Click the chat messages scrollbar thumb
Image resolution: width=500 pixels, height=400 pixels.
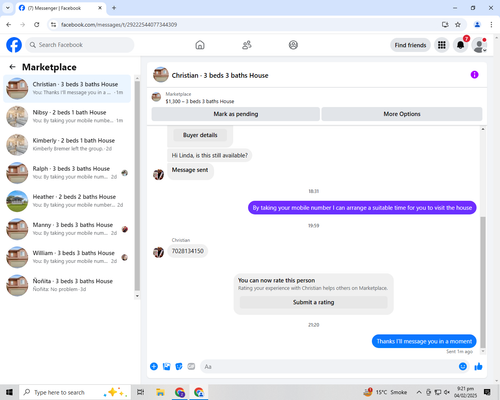coord(483,282)
